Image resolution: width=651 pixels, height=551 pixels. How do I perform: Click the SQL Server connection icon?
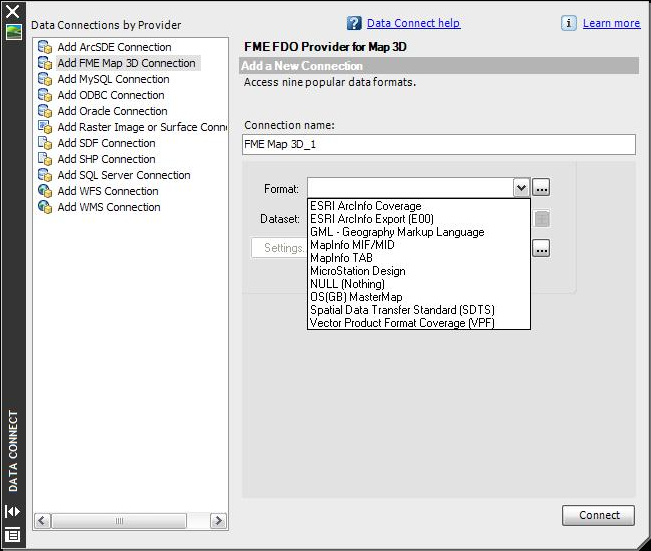click(x=45, y=175)
